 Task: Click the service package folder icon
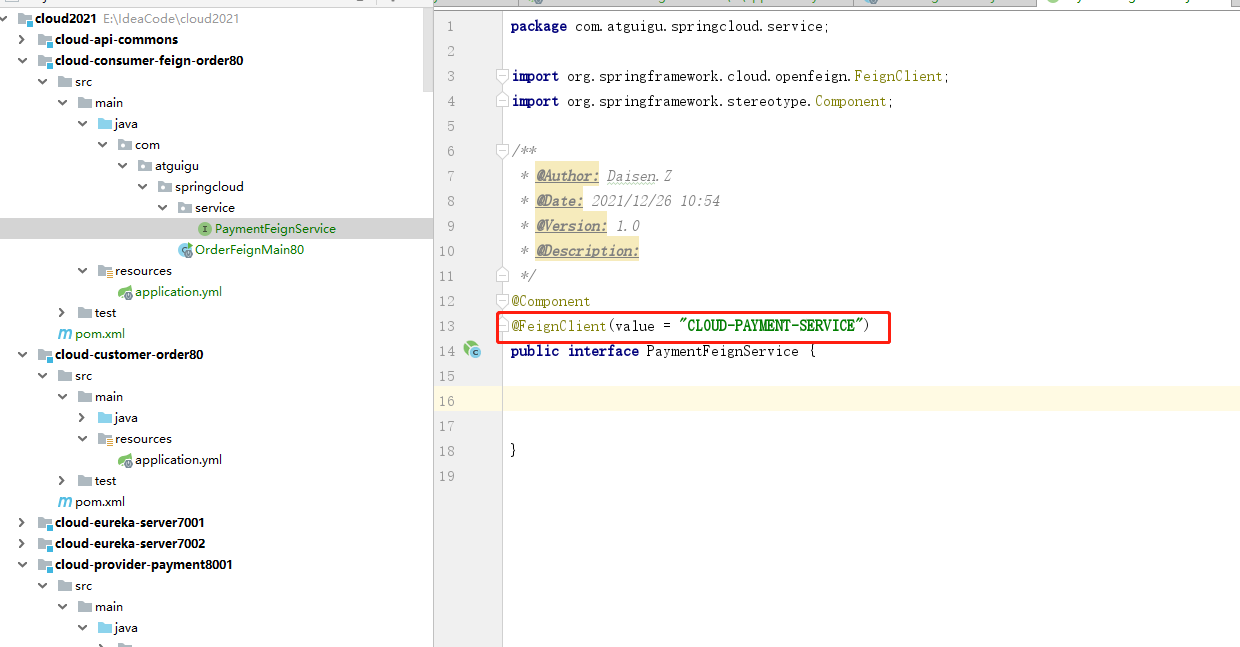185,208
